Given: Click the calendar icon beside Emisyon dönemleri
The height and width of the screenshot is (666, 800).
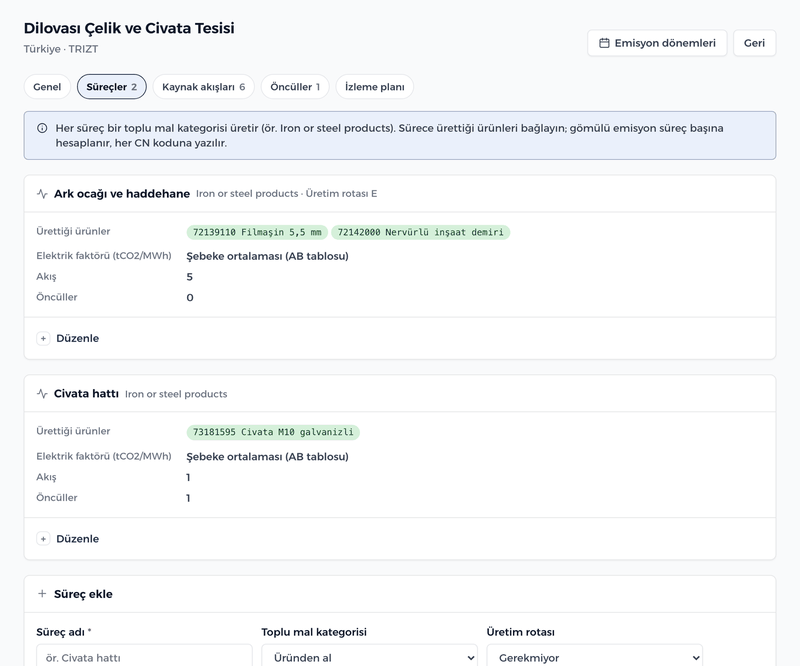Looking at the screenshot, I should [604, 43].
